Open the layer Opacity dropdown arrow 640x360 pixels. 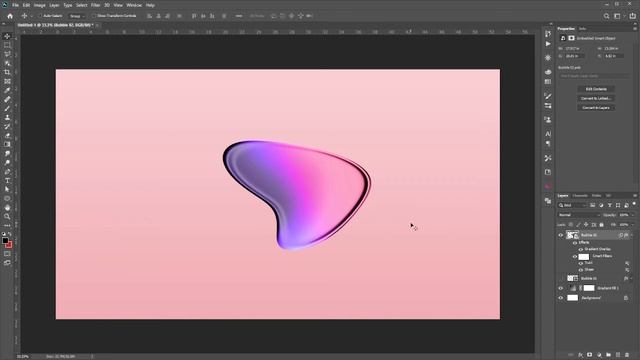click(633, 215)
